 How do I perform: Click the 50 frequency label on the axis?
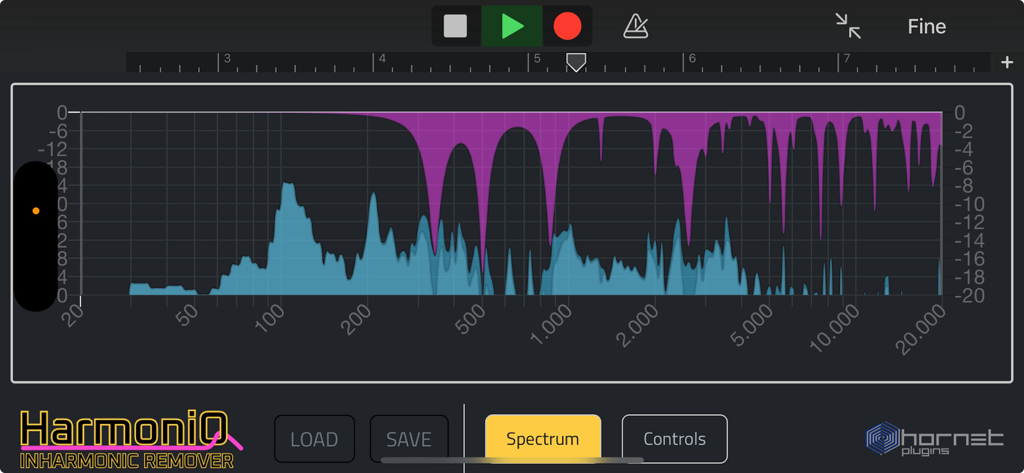click(x=189, y=316)
